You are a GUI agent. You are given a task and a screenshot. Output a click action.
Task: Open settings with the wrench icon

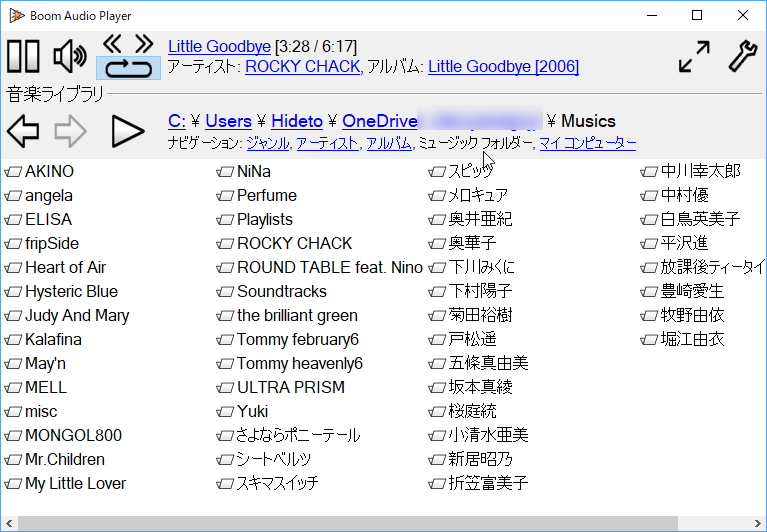coord(743,57)
